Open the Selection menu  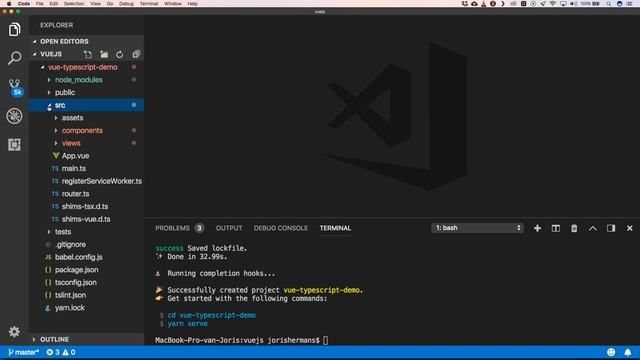[x=74, y=4]
